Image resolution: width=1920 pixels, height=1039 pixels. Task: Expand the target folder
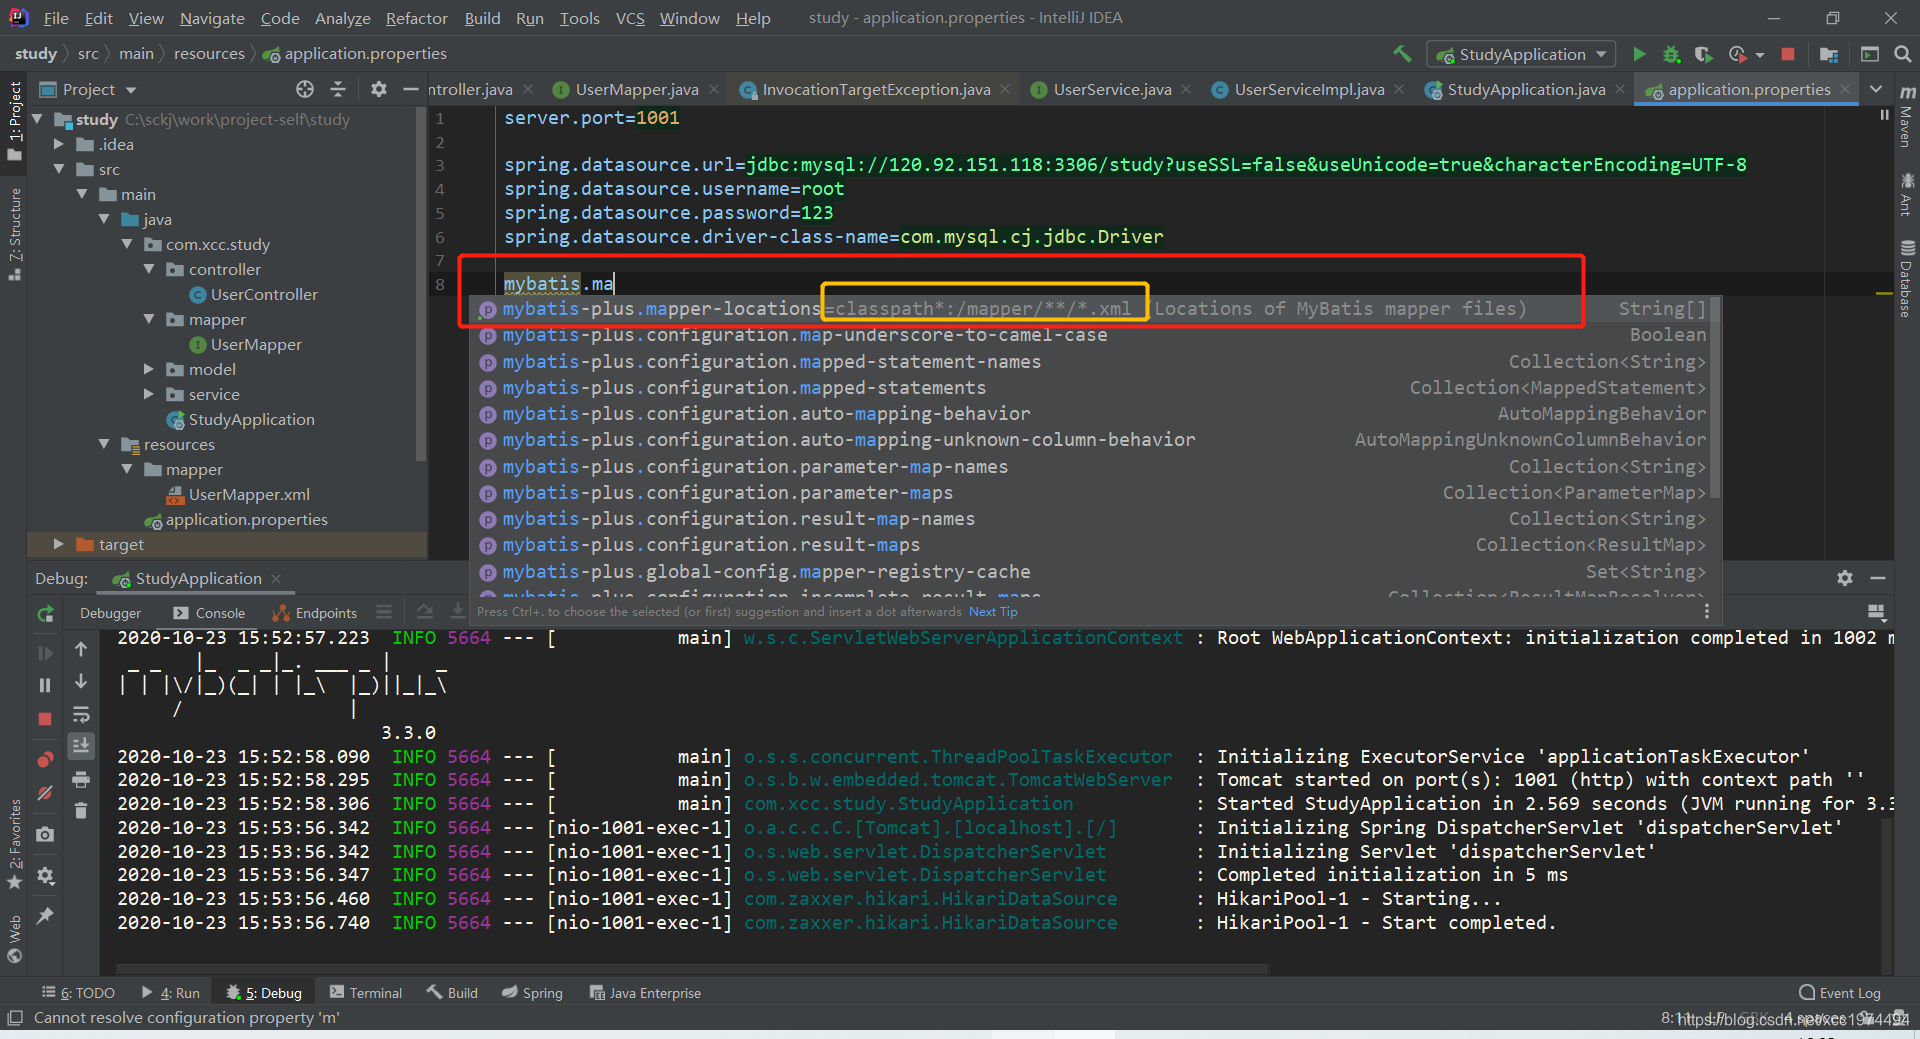tap(59, 544)
